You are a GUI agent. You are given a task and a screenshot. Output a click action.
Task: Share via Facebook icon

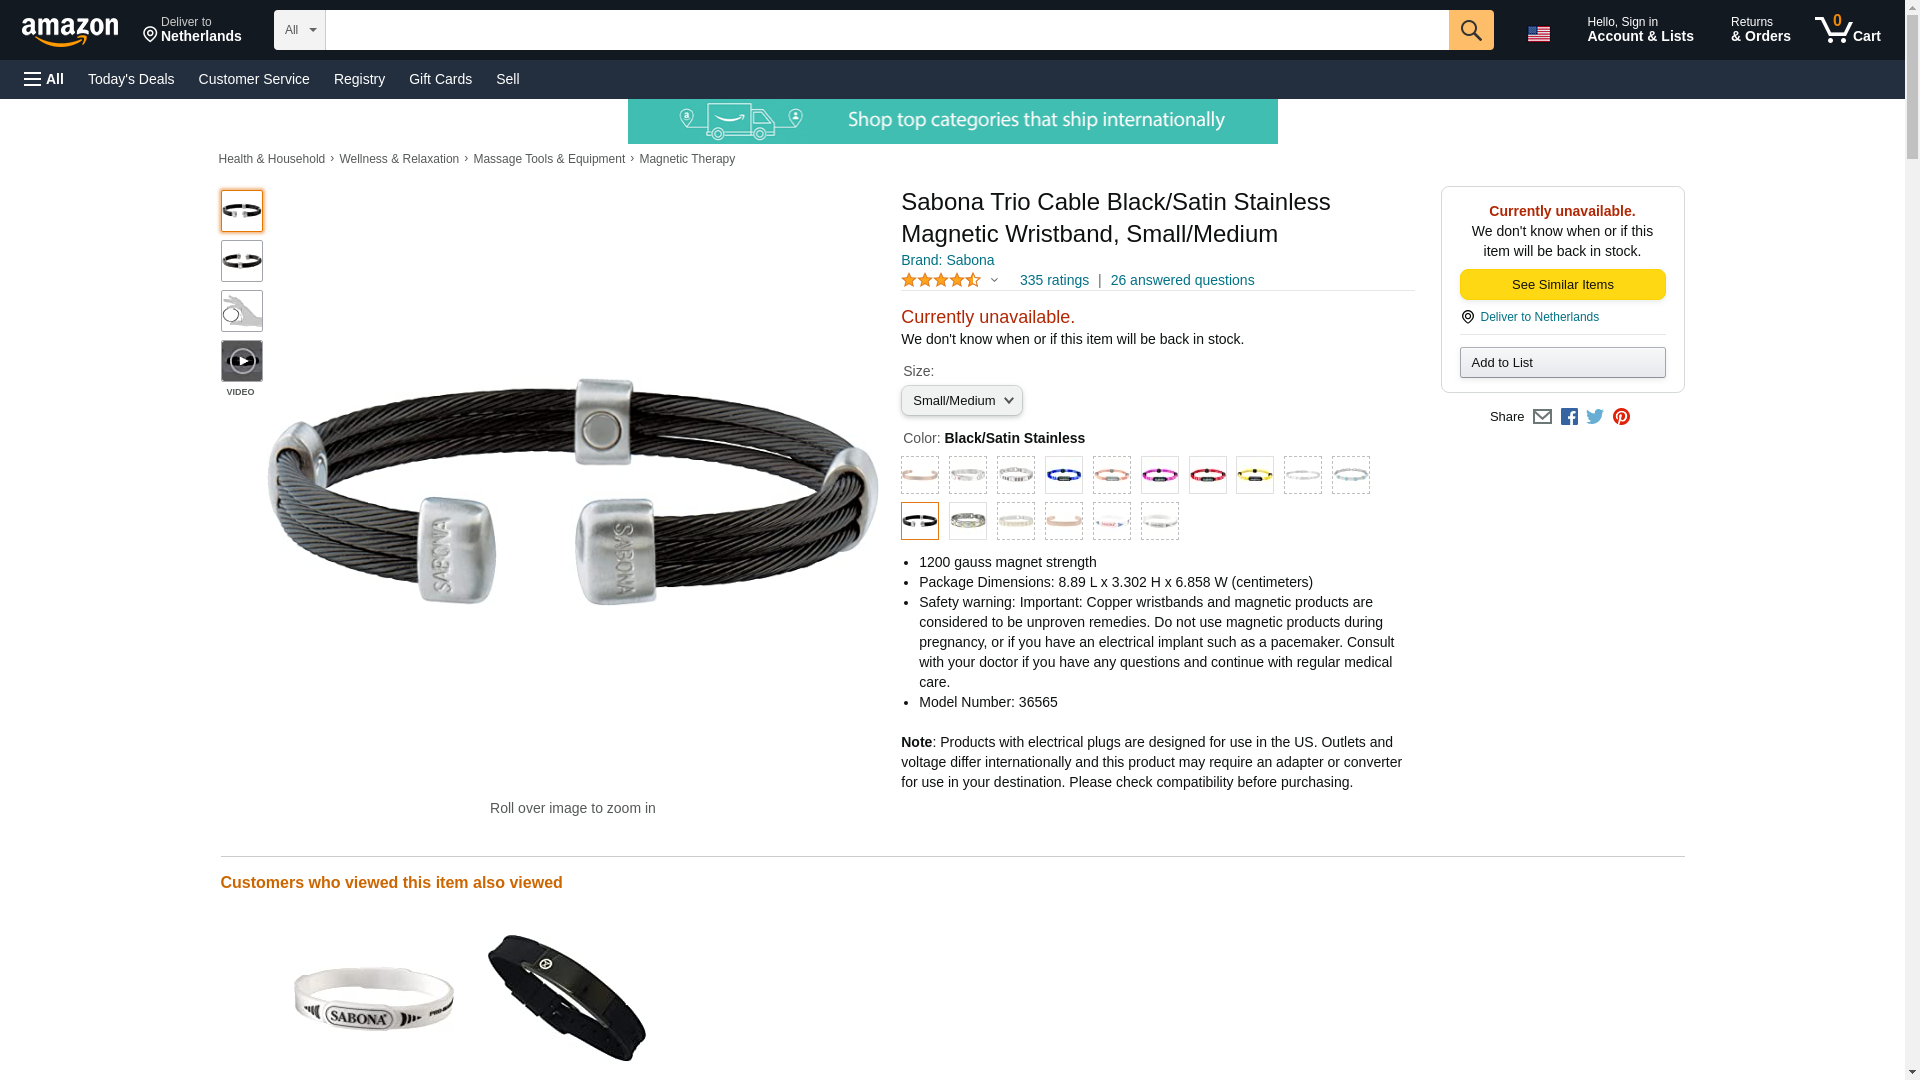(x=1568, y=417)
